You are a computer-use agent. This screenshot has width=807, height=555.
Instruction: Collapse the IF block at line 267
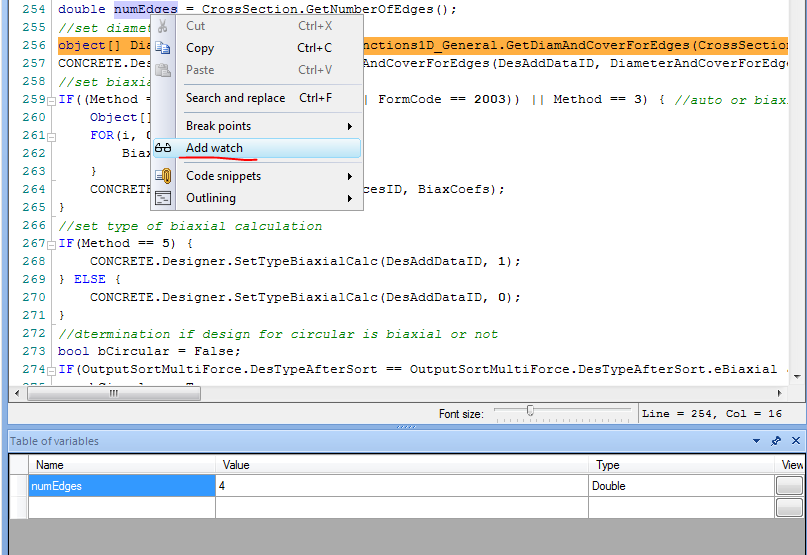(x=51, y=246)
